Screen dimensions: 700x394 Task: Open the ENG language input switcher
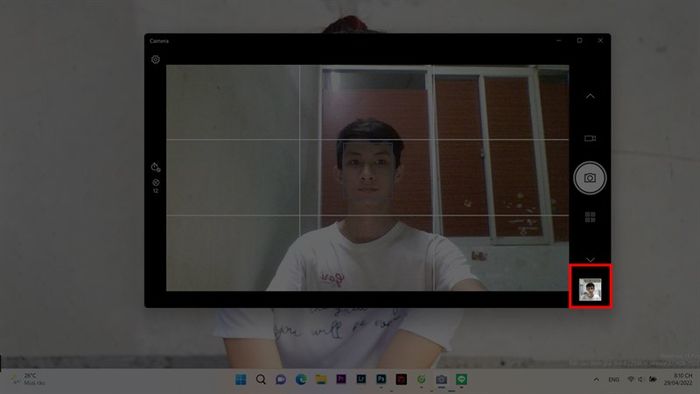(x=614, y=380)
